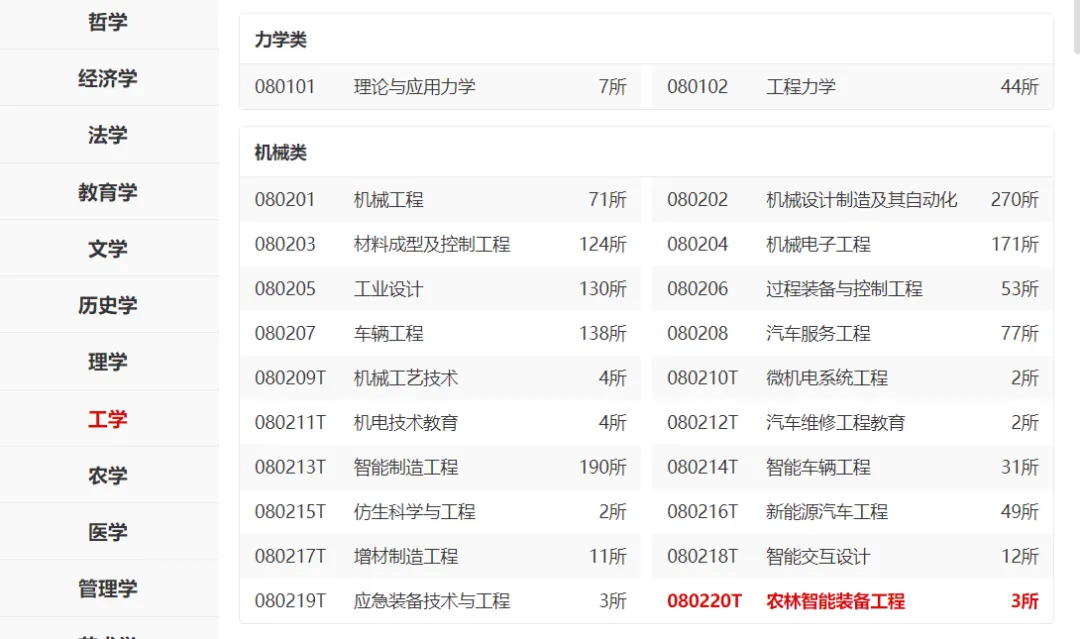
Task: Click major code 080202
Action: [697, 200]
